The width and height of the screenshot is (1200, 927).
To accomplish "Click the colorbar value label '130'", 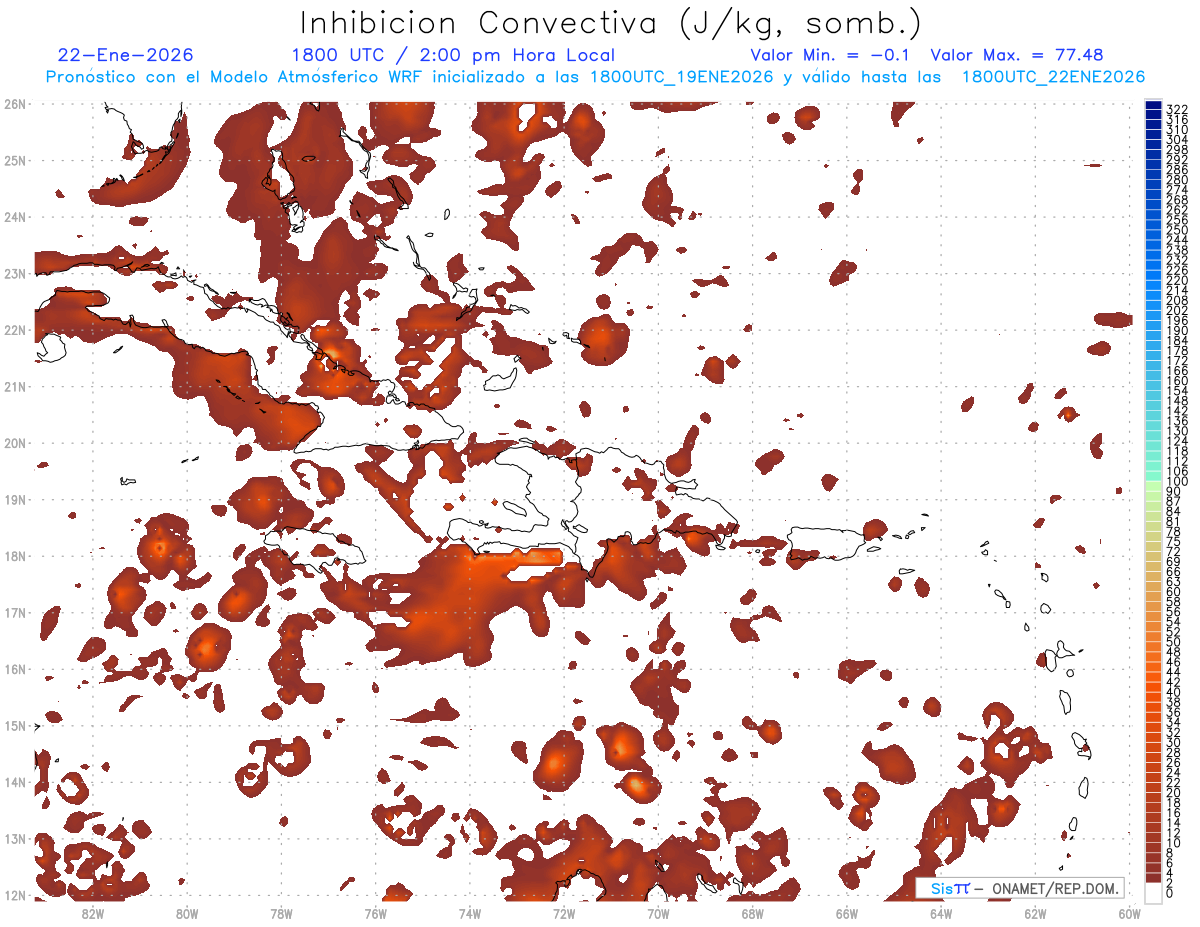I will click(1177, 431).
